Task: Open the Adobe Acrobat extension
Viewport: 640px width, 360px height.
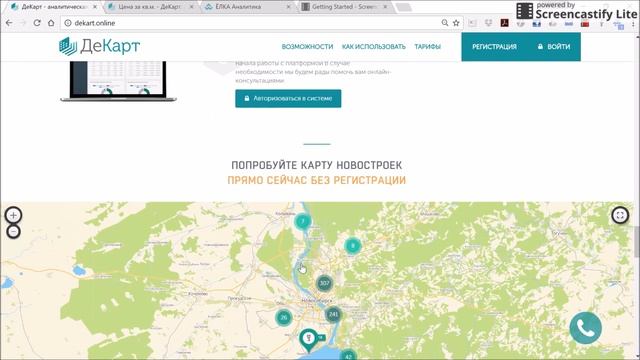Action: (x=504, y=23)
